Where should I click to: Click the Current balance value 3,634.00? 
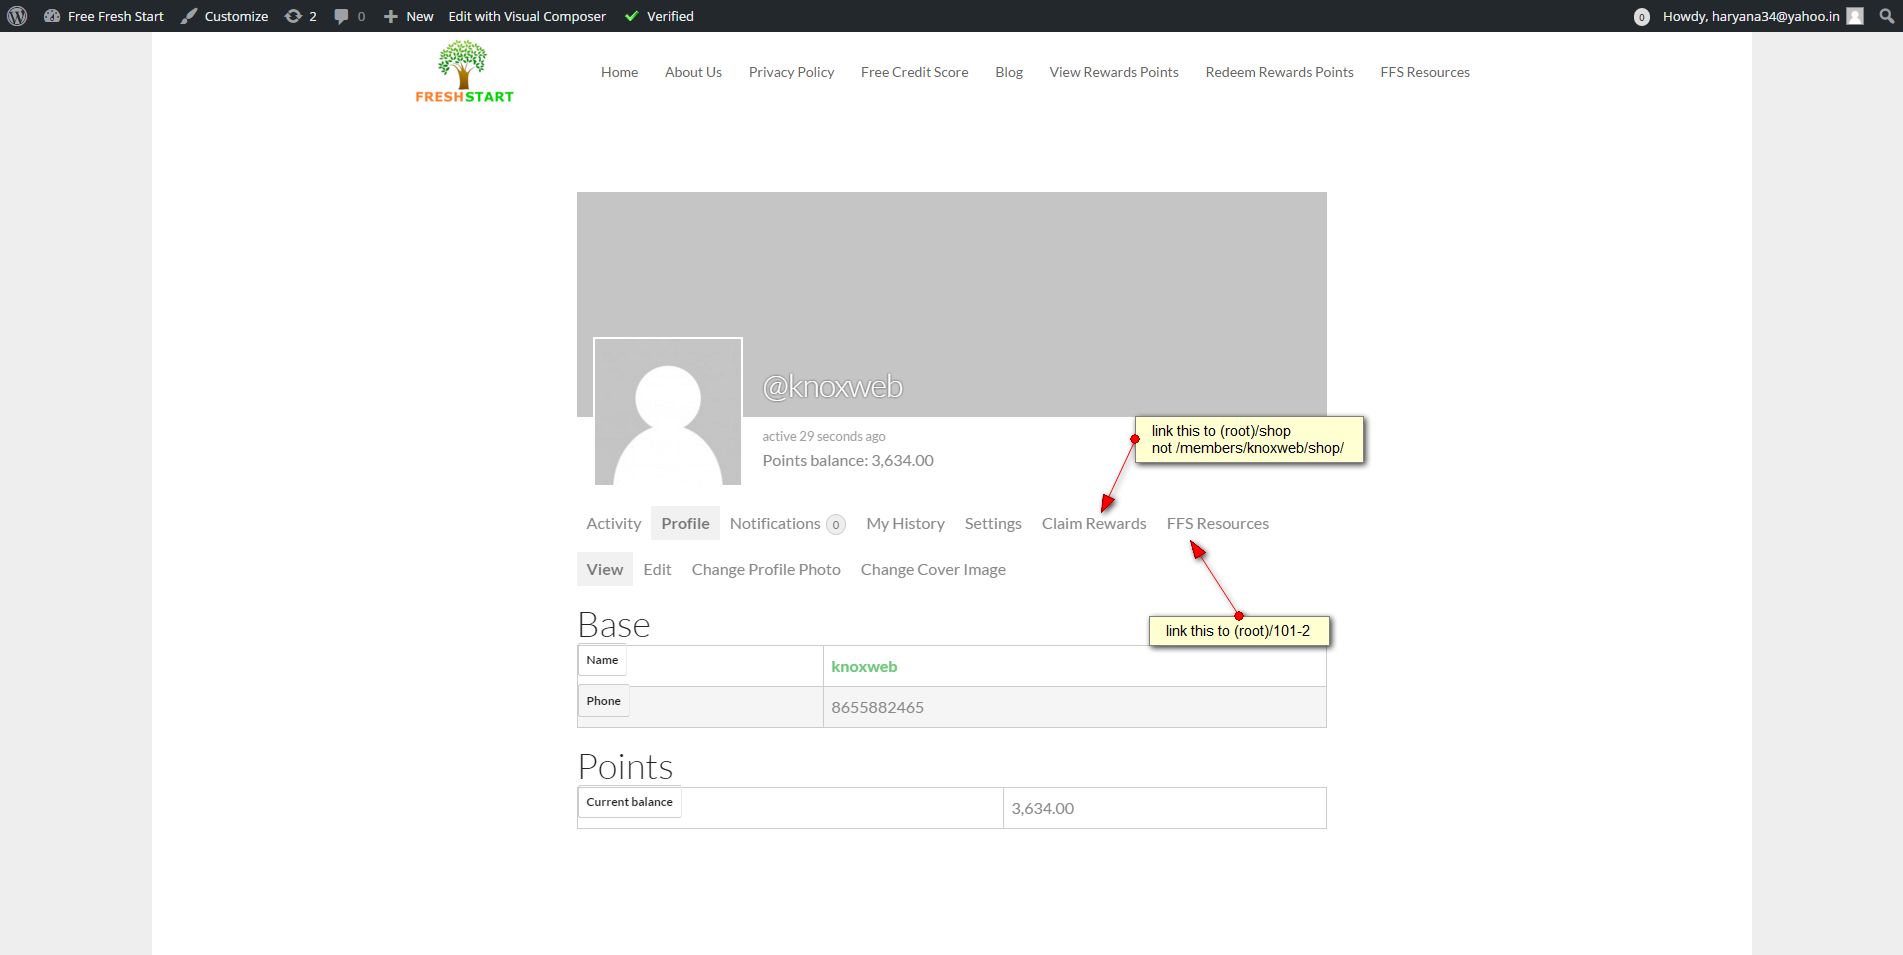pos(1042,808)
